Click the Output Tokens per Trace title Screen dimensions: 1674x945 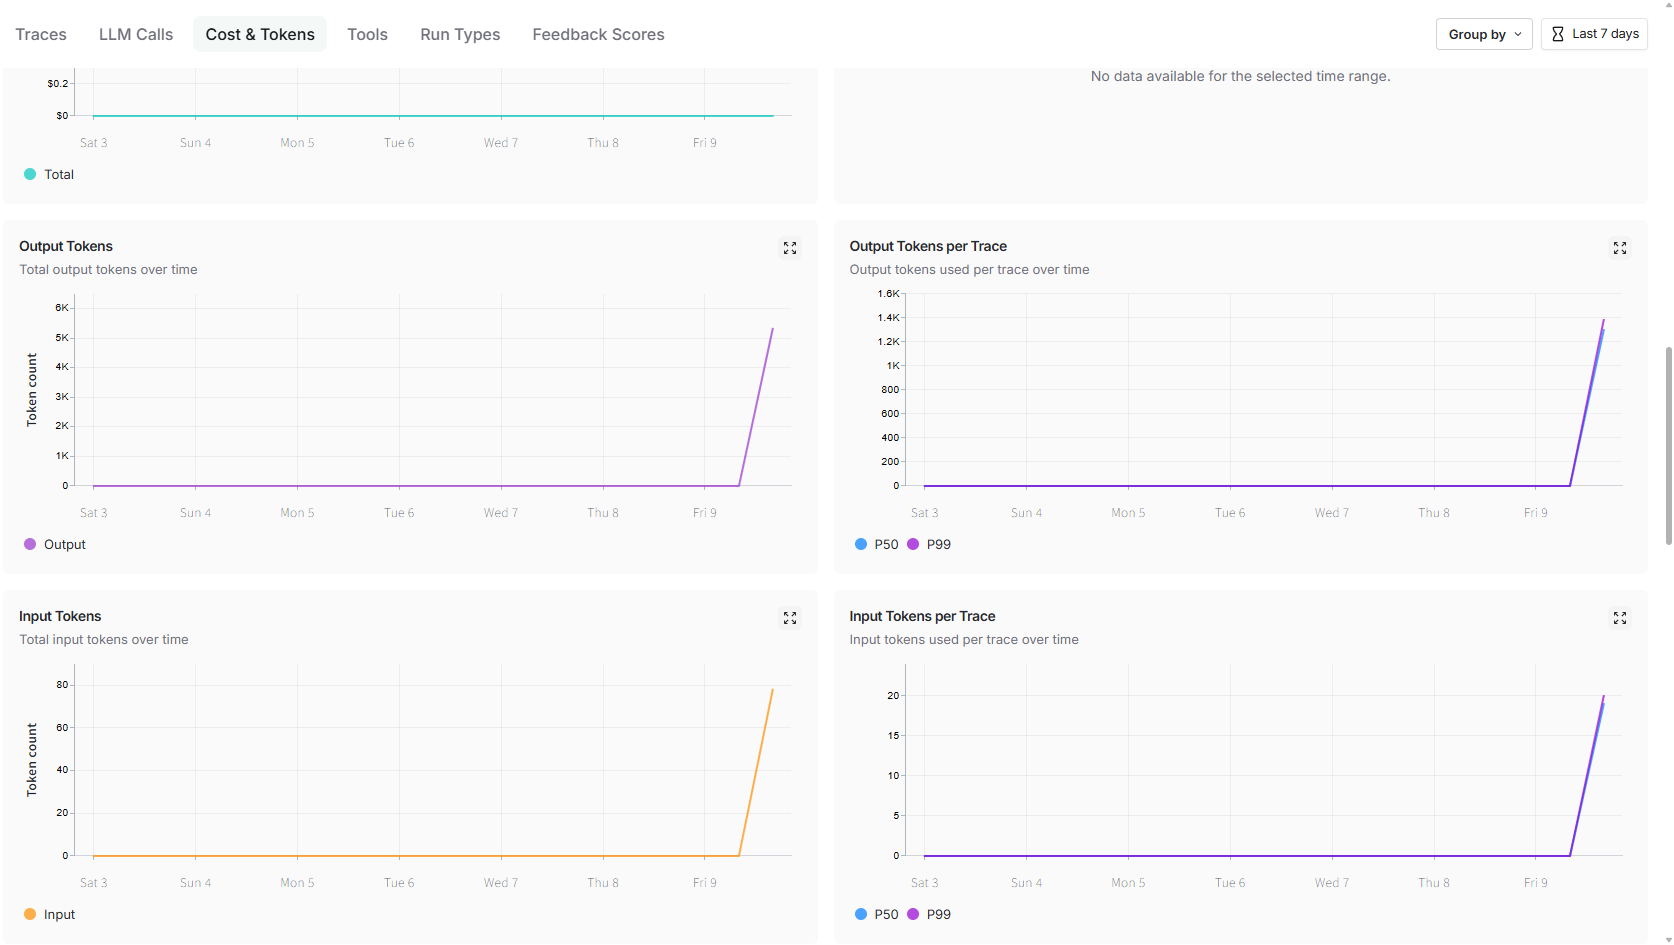click(928, 246)
